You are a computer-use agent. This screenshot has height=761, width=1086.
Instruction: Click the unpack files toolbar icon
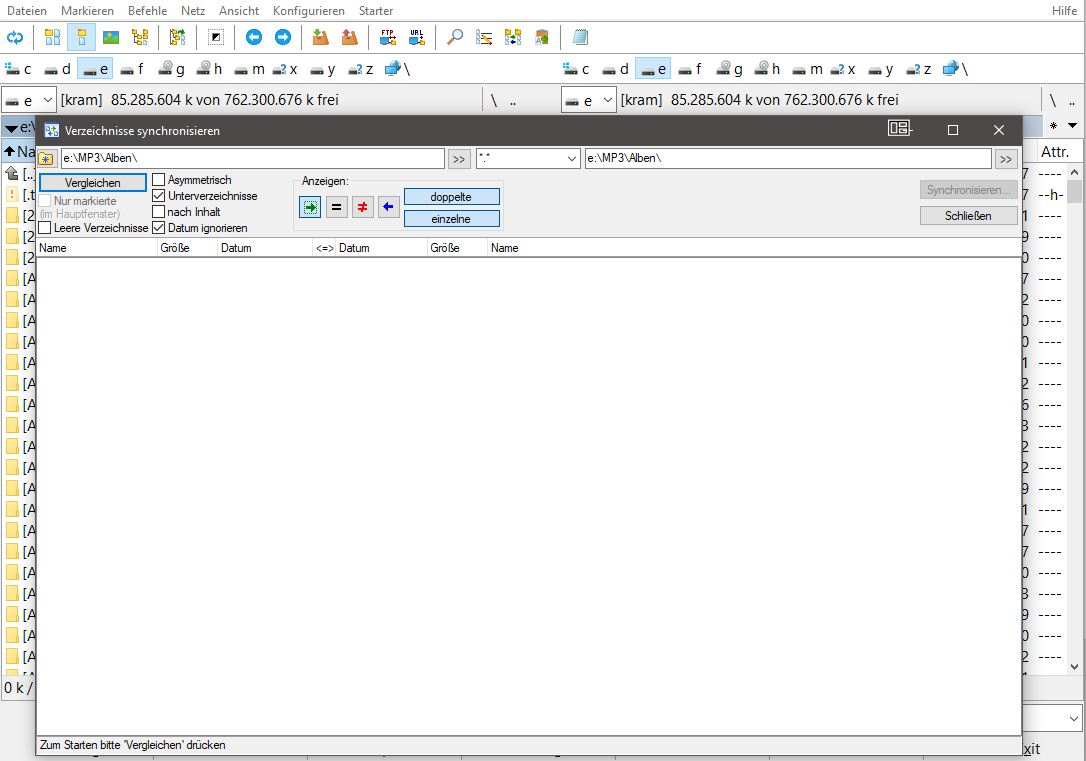coord(350,37)
